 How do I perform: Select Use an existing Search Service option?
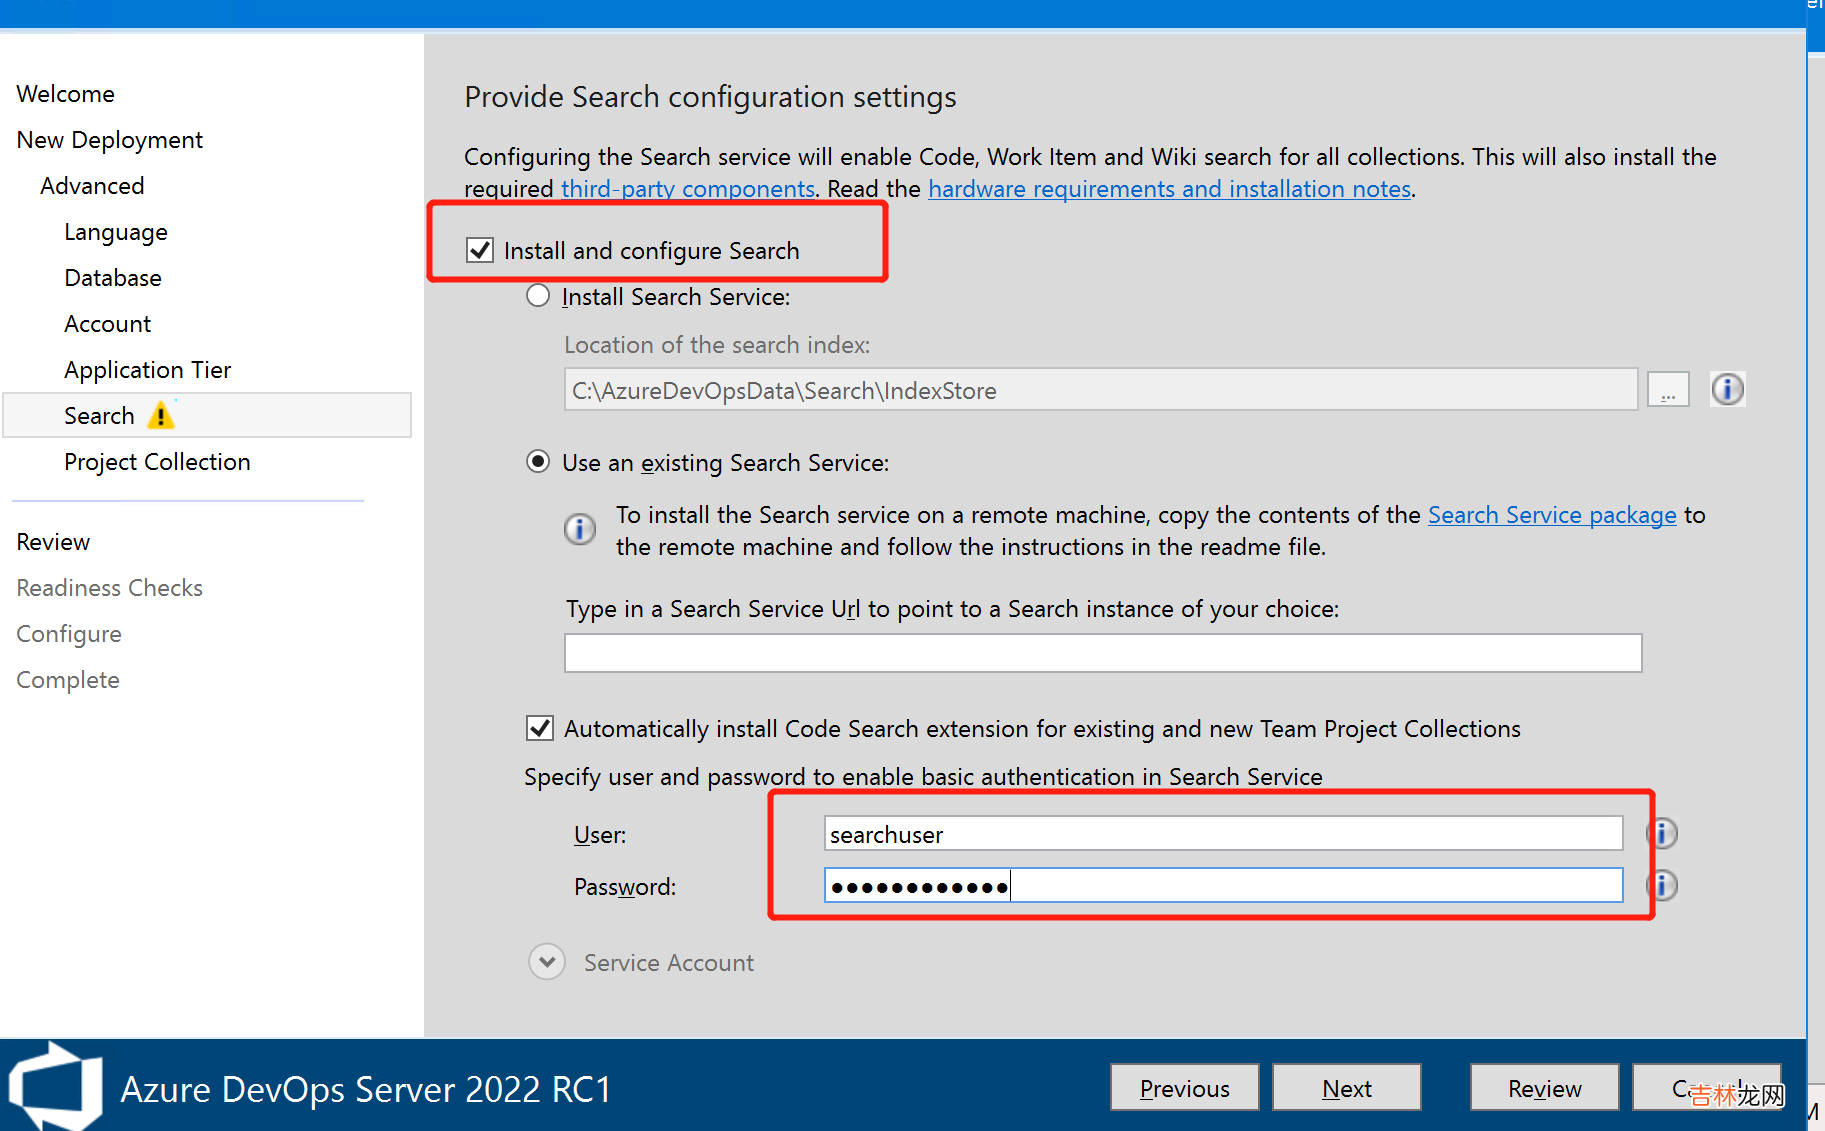pyautogui.click(x=538, y=462)
